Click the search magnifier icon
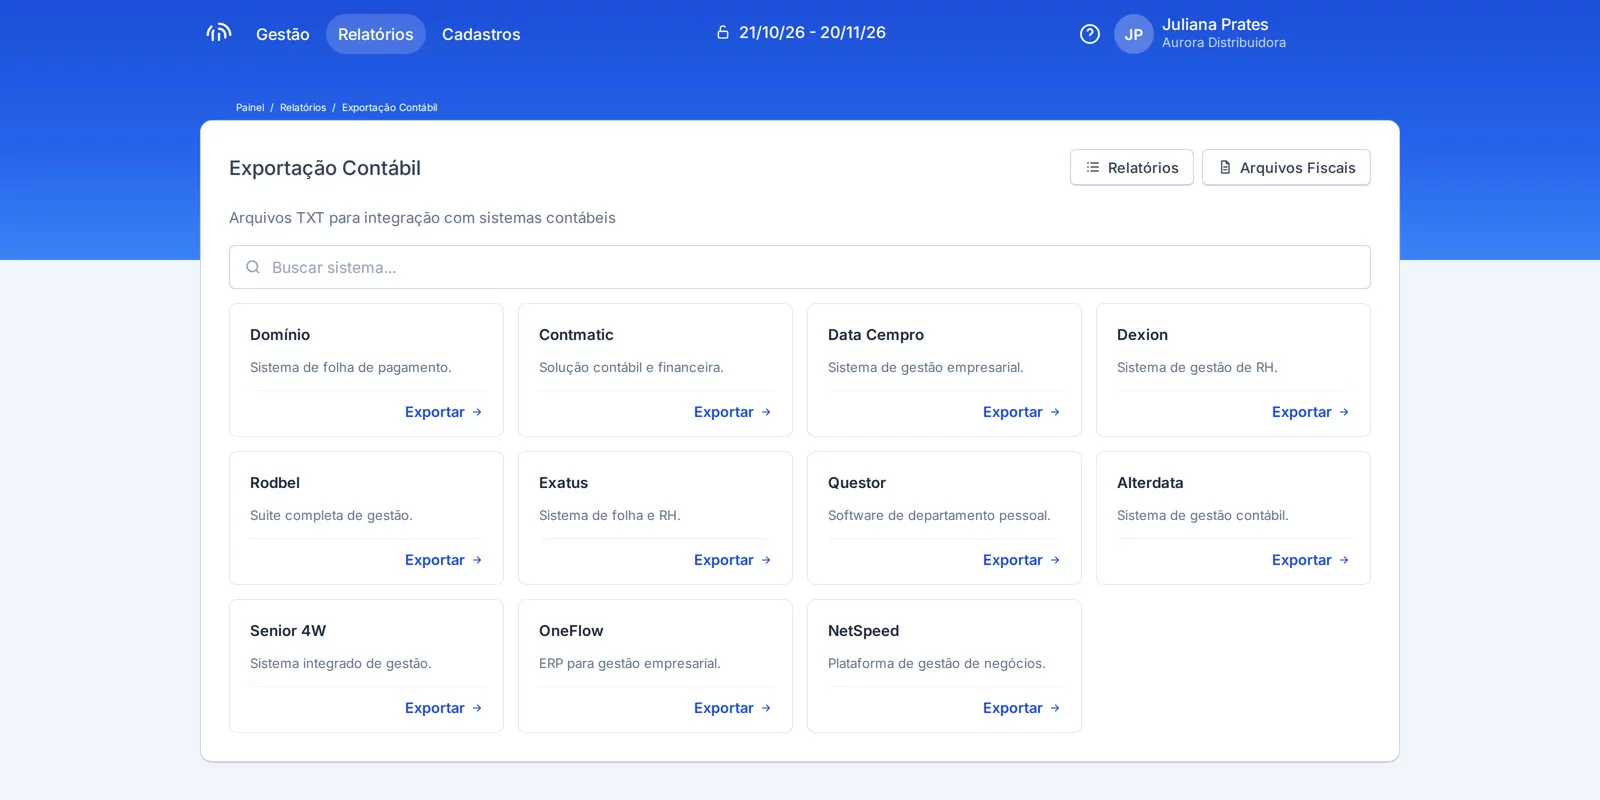1600x800 pixels. 253,267
